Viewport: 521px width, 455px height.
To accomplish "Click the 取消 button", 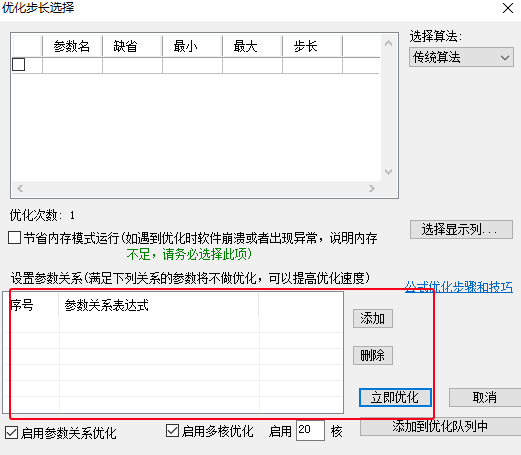I will tap(485, 397).
